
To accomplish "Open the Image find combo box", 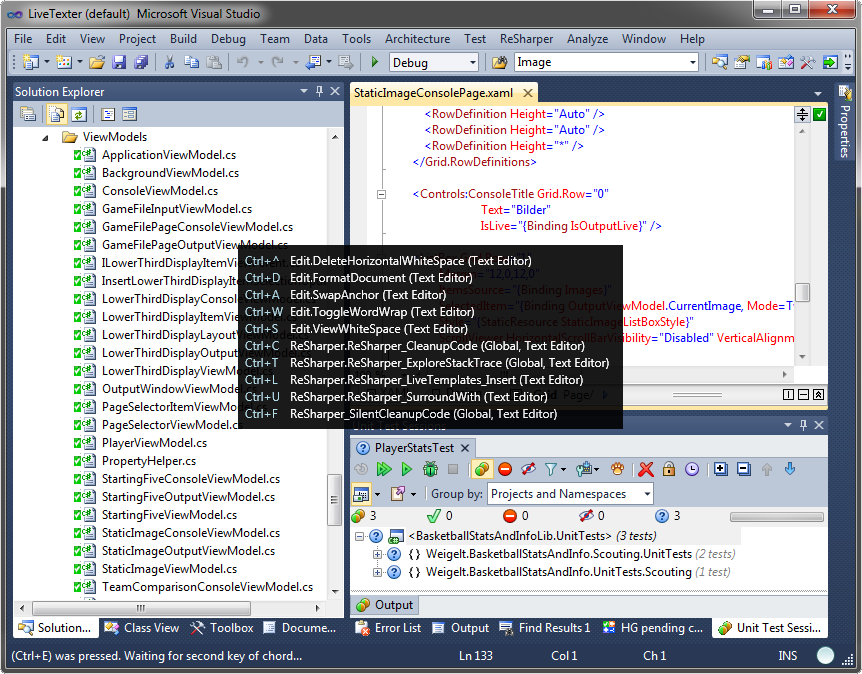I will click(606, 62).
